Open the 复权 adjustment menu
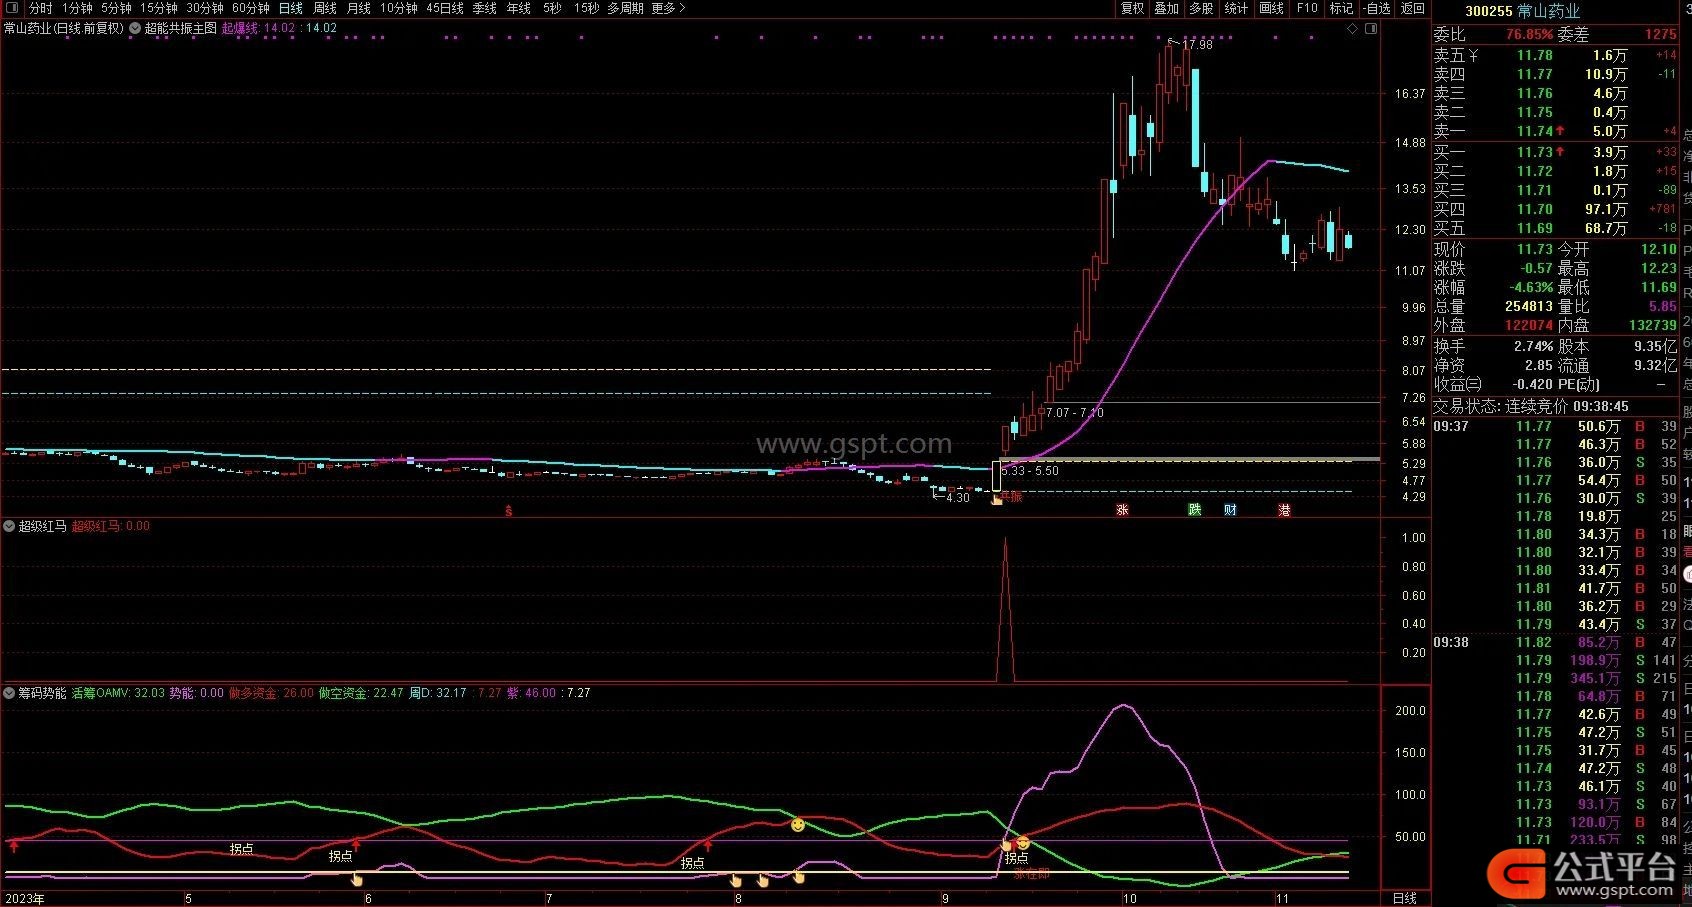 pyautogui.click(x=1132, y=8)
